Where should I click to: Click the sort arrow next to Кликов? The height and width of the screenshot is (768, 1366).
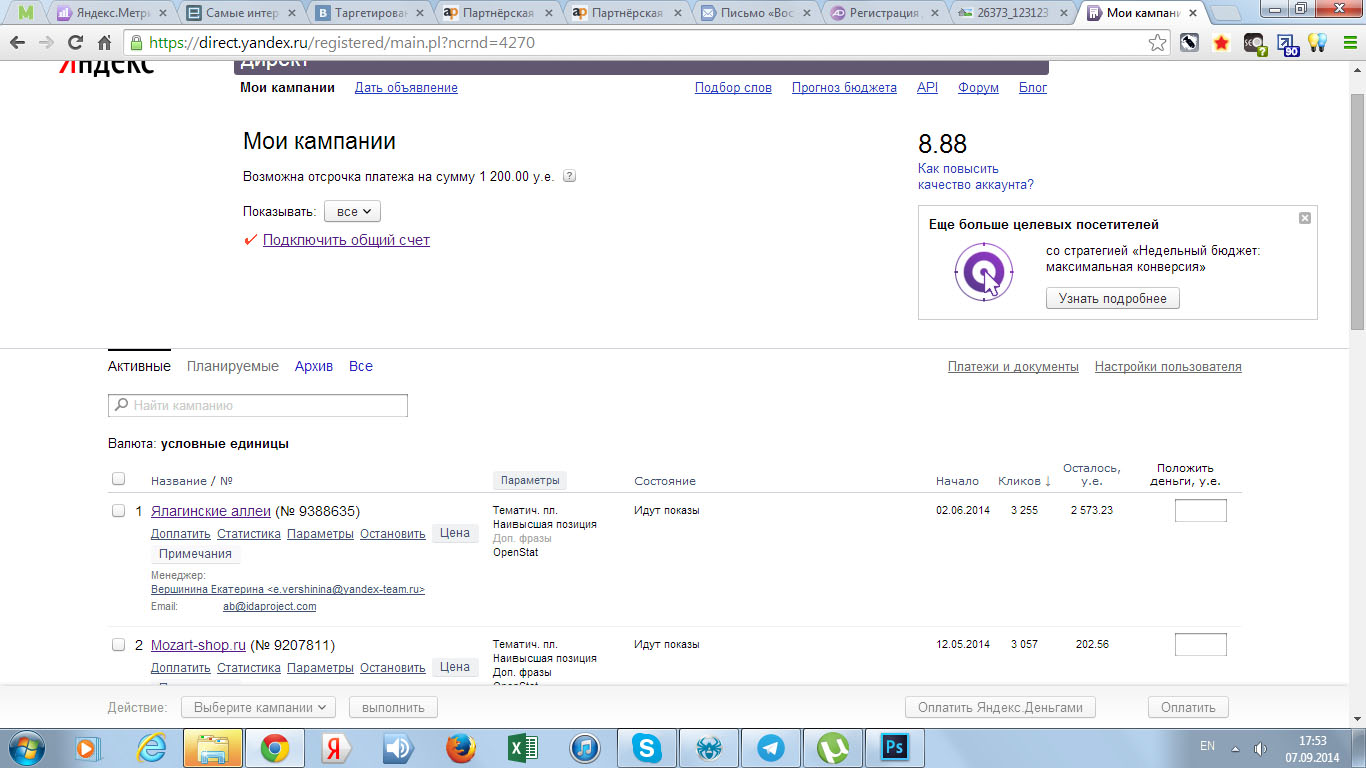point(1048,482)
